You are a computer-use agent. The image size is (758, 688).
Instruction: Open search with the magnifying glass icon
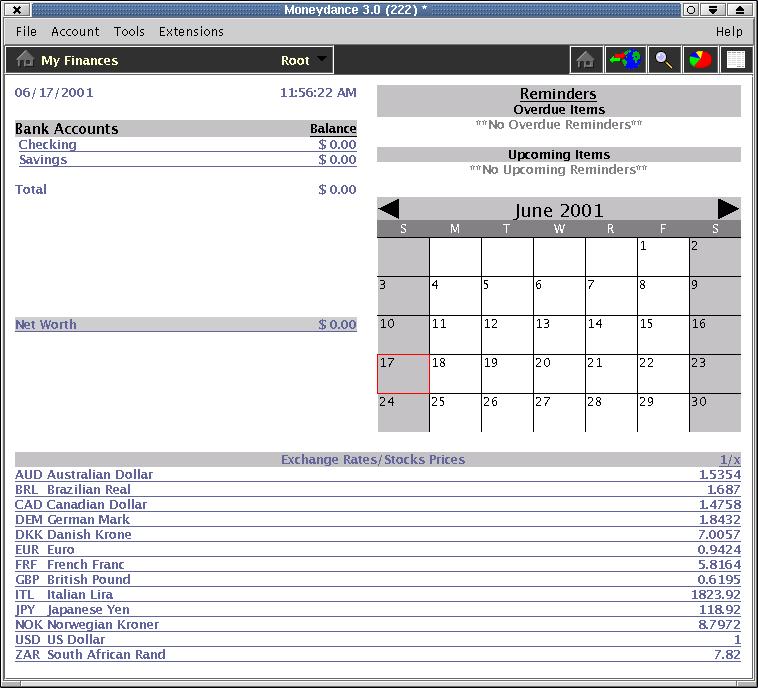[663, 60]
